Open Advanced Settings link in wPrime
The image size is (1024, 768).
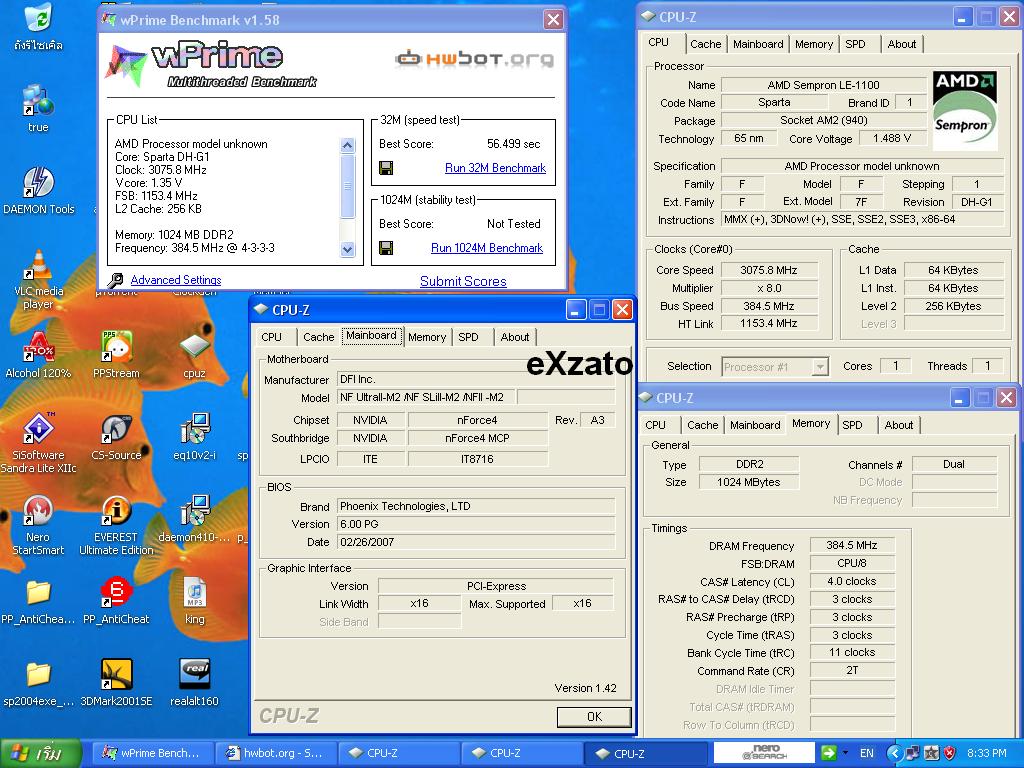[x=176, y=280]
